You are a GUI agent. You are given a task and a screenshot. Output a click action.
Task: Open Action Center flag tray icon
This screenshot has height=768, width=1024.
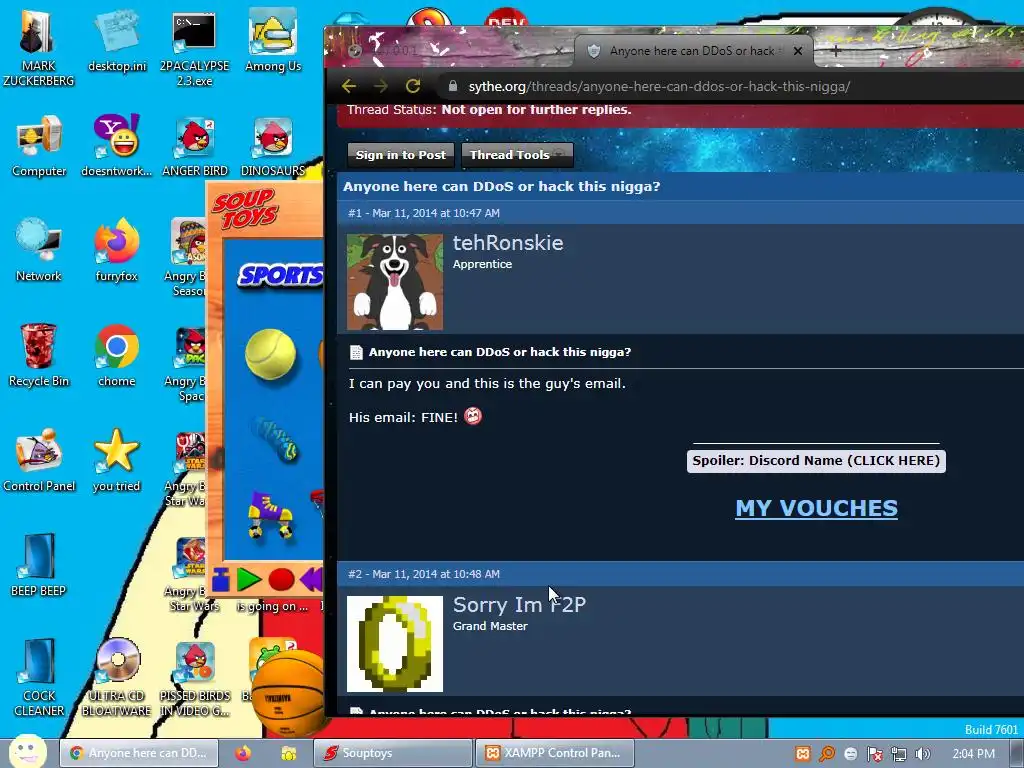875,754
